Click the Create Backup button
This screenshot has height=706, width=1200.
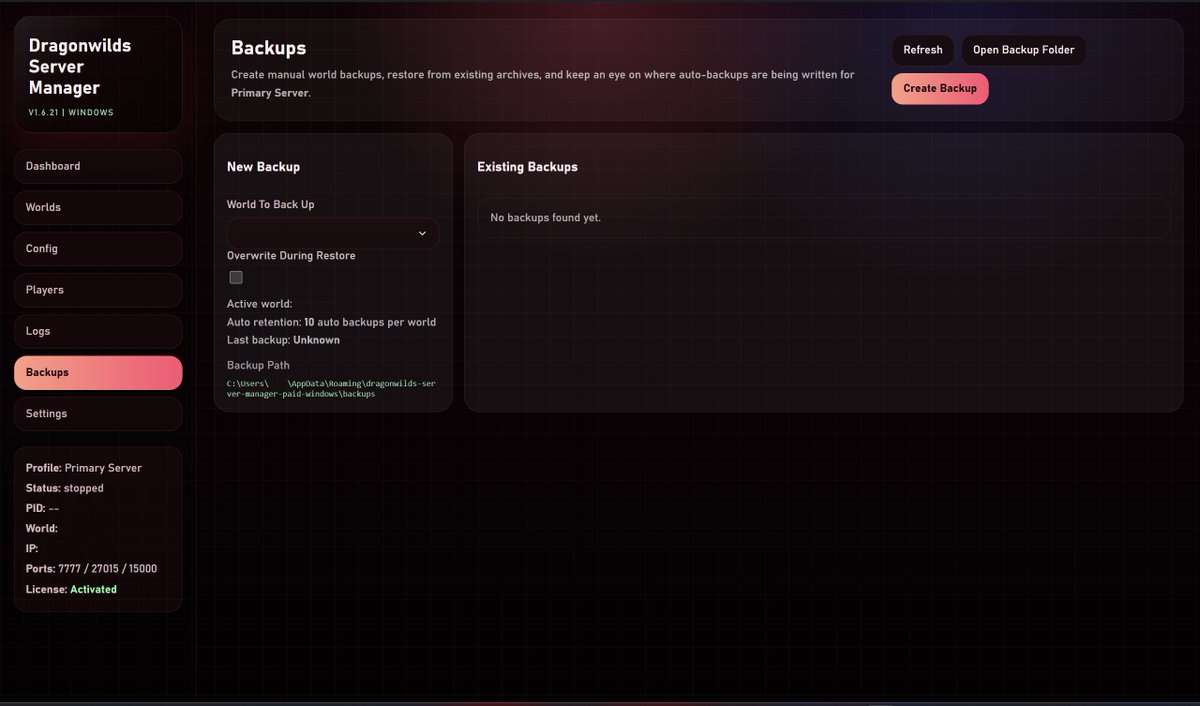coord(940,88)
